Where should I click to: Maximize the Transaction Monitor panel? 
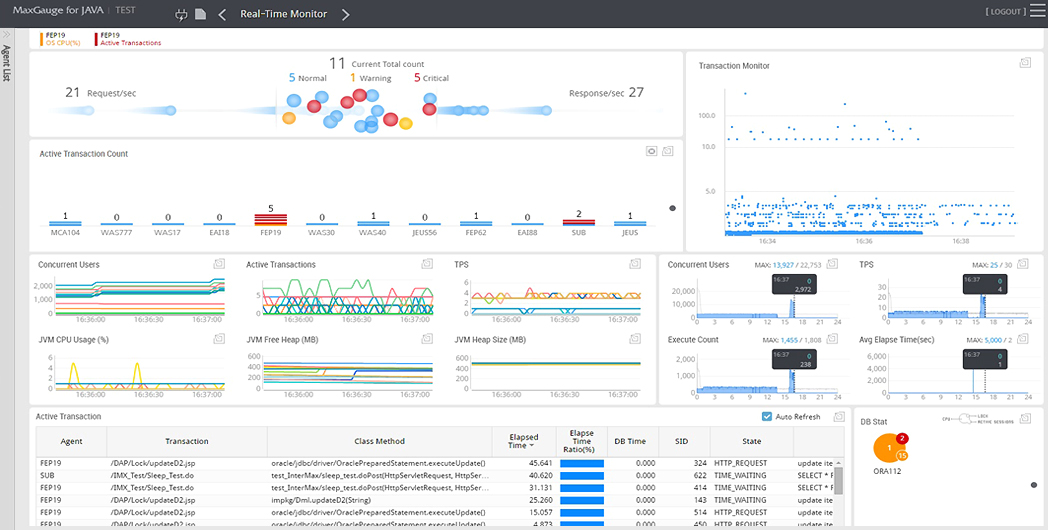point(1025,63)
